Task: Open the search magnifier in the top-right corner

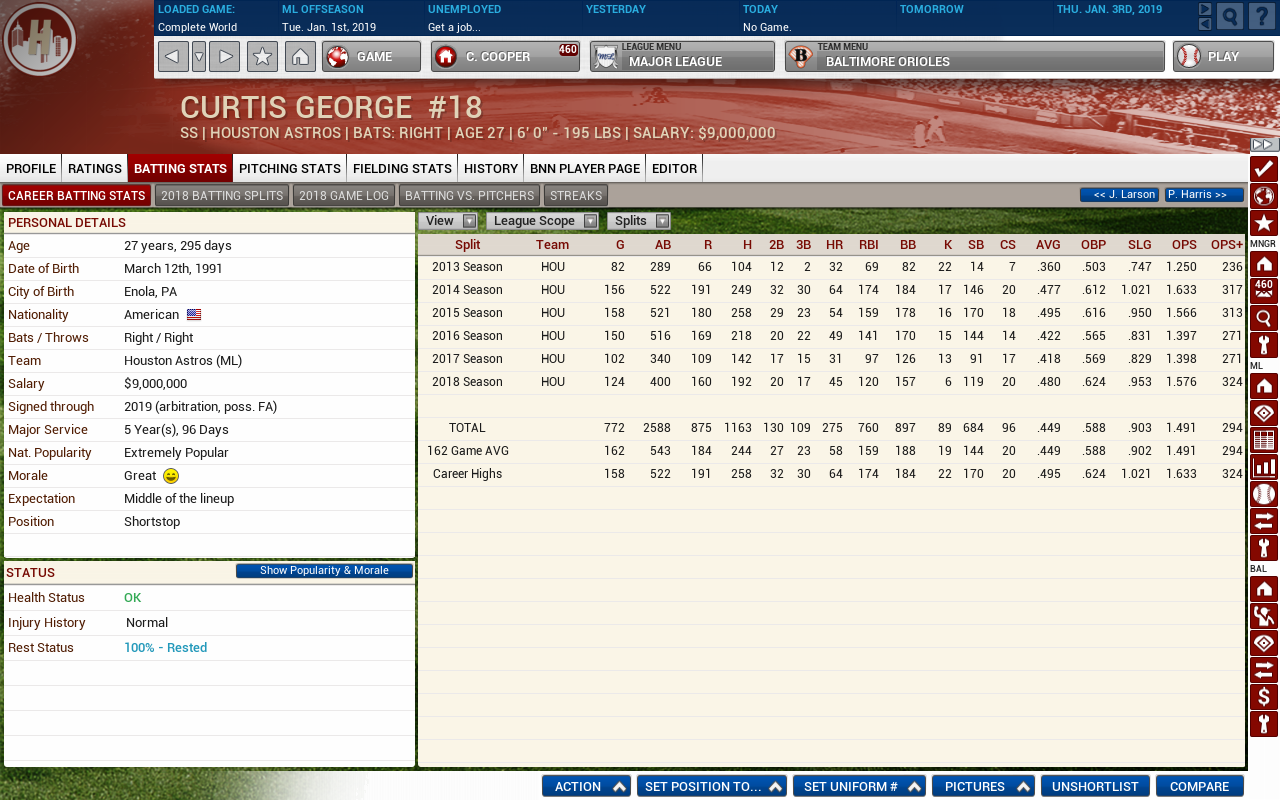Action: 1230,16
